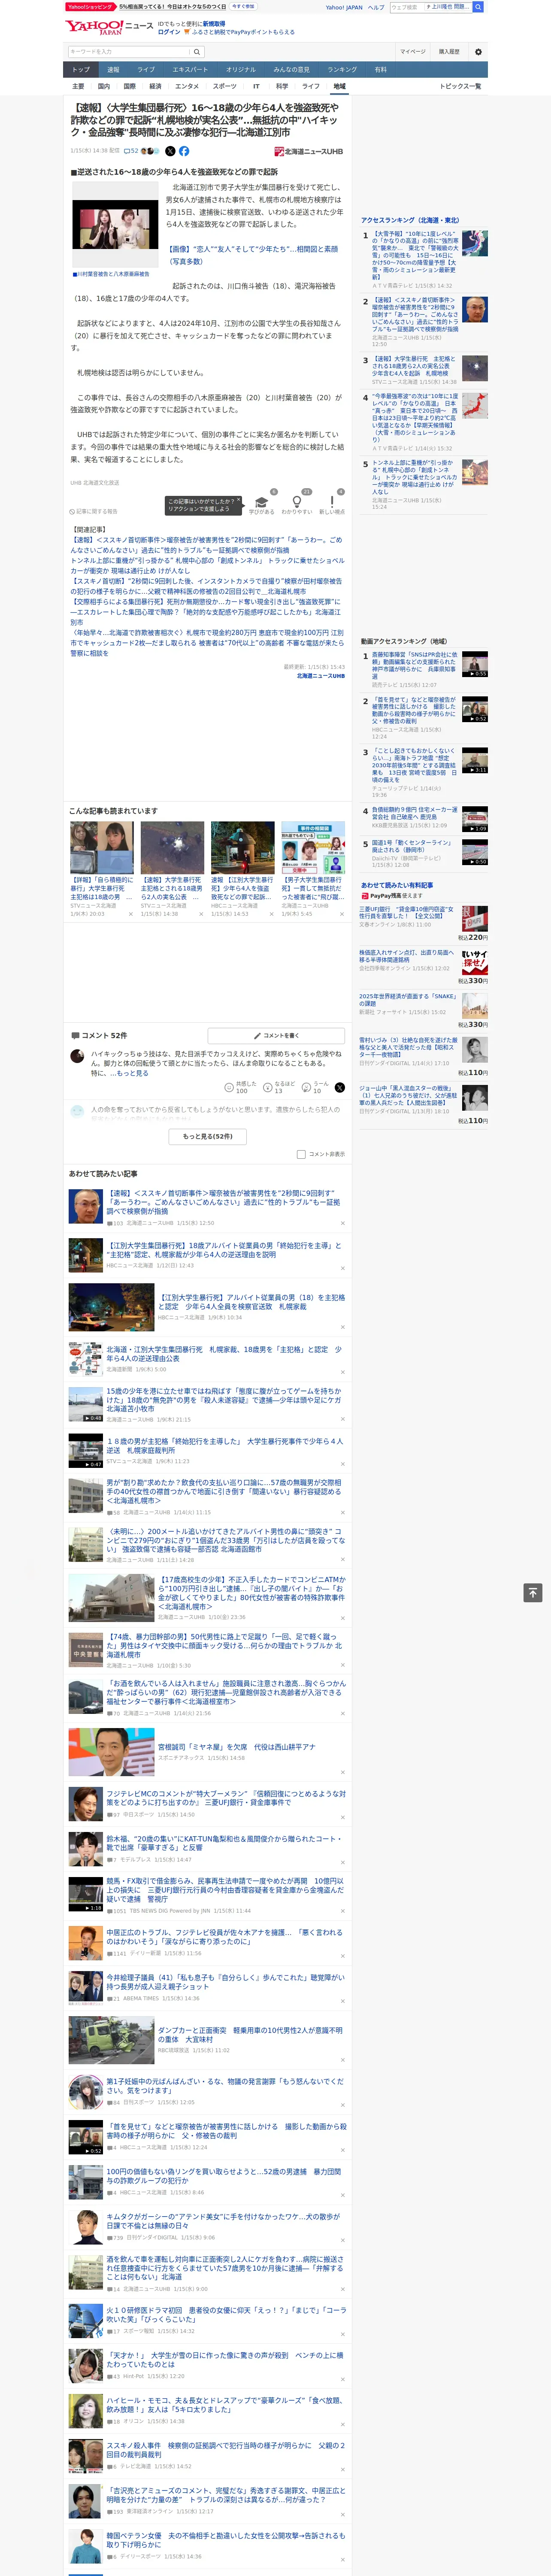Click the back-to-top arrow button

click(x=533, y=1592)
